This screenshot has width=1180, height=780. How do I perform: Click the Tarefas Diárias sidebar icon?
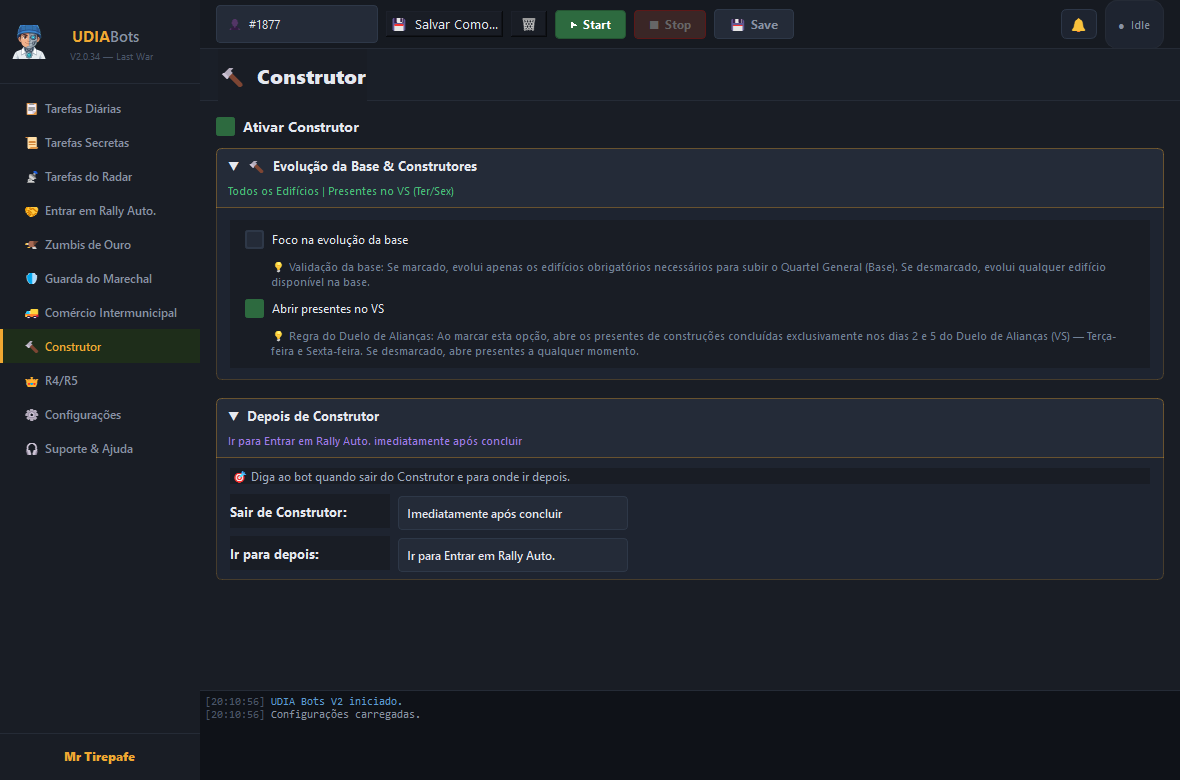32,109
